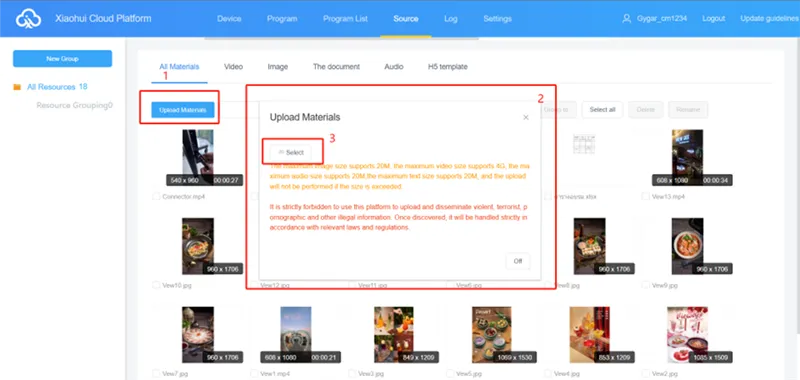Open the Vew2.jpg image thumbnail
This screenshot has height=380, width=800.
coord(687,335)
